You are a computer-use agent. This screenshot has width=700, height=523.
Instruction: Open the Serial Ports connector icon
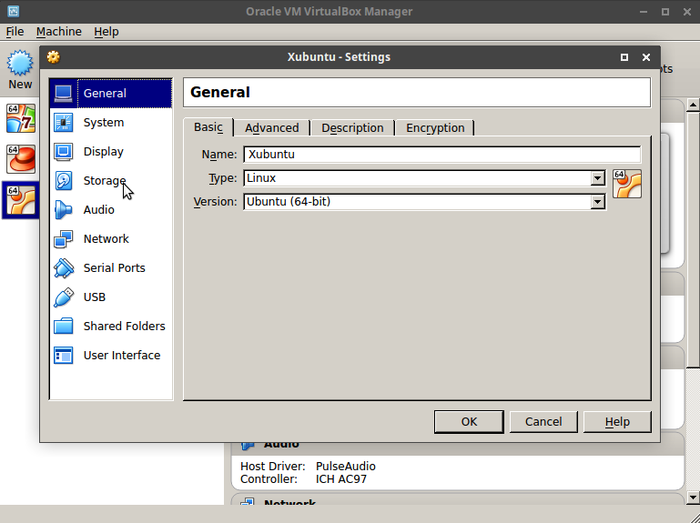pyautogui.click(x=63, y=268)
